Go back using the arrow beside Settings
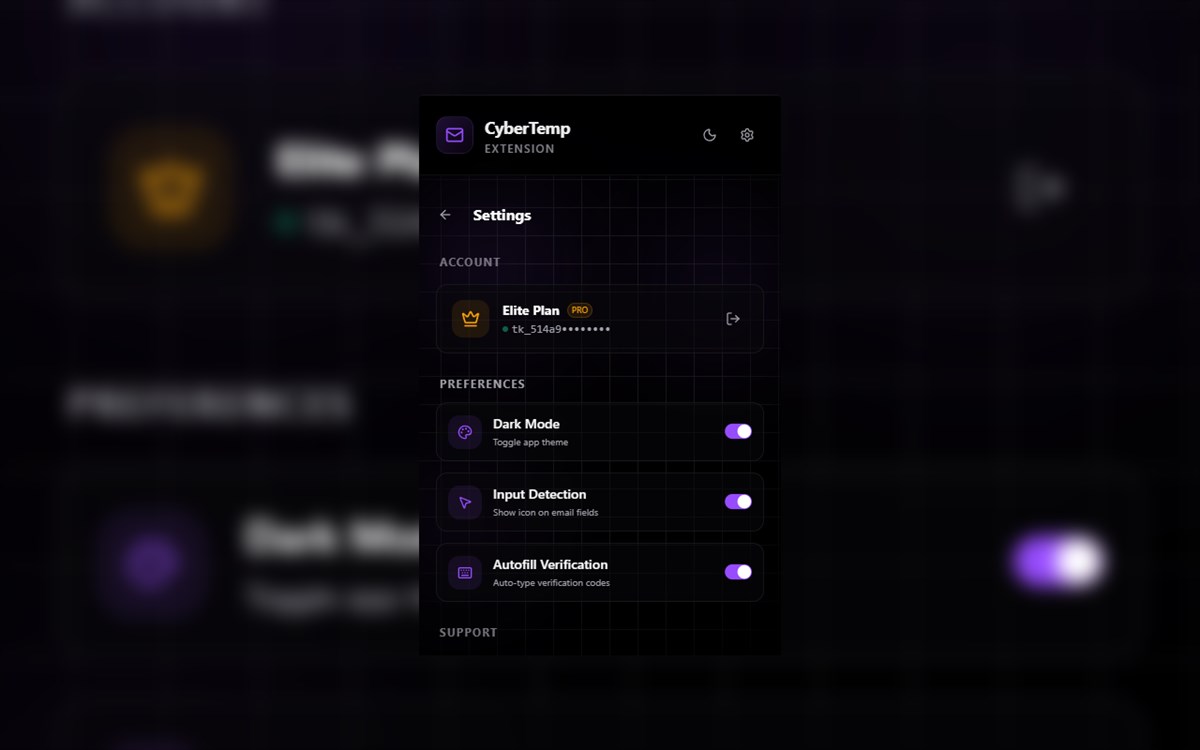Image resolution: width=1200 pixels, height=750 pixels. pyautogui.click(x=445, y=215)
